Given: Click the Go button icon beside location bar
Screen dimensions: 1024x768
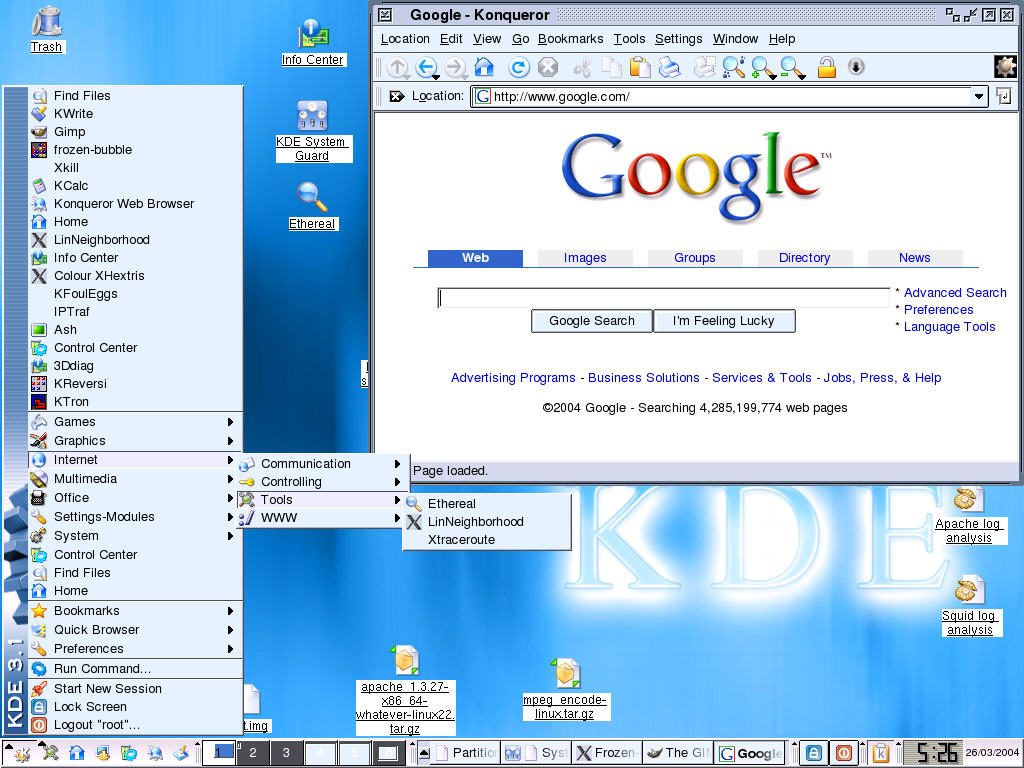Looking at the screenshot, I should pyautogui.click(x=1004, y=97).
